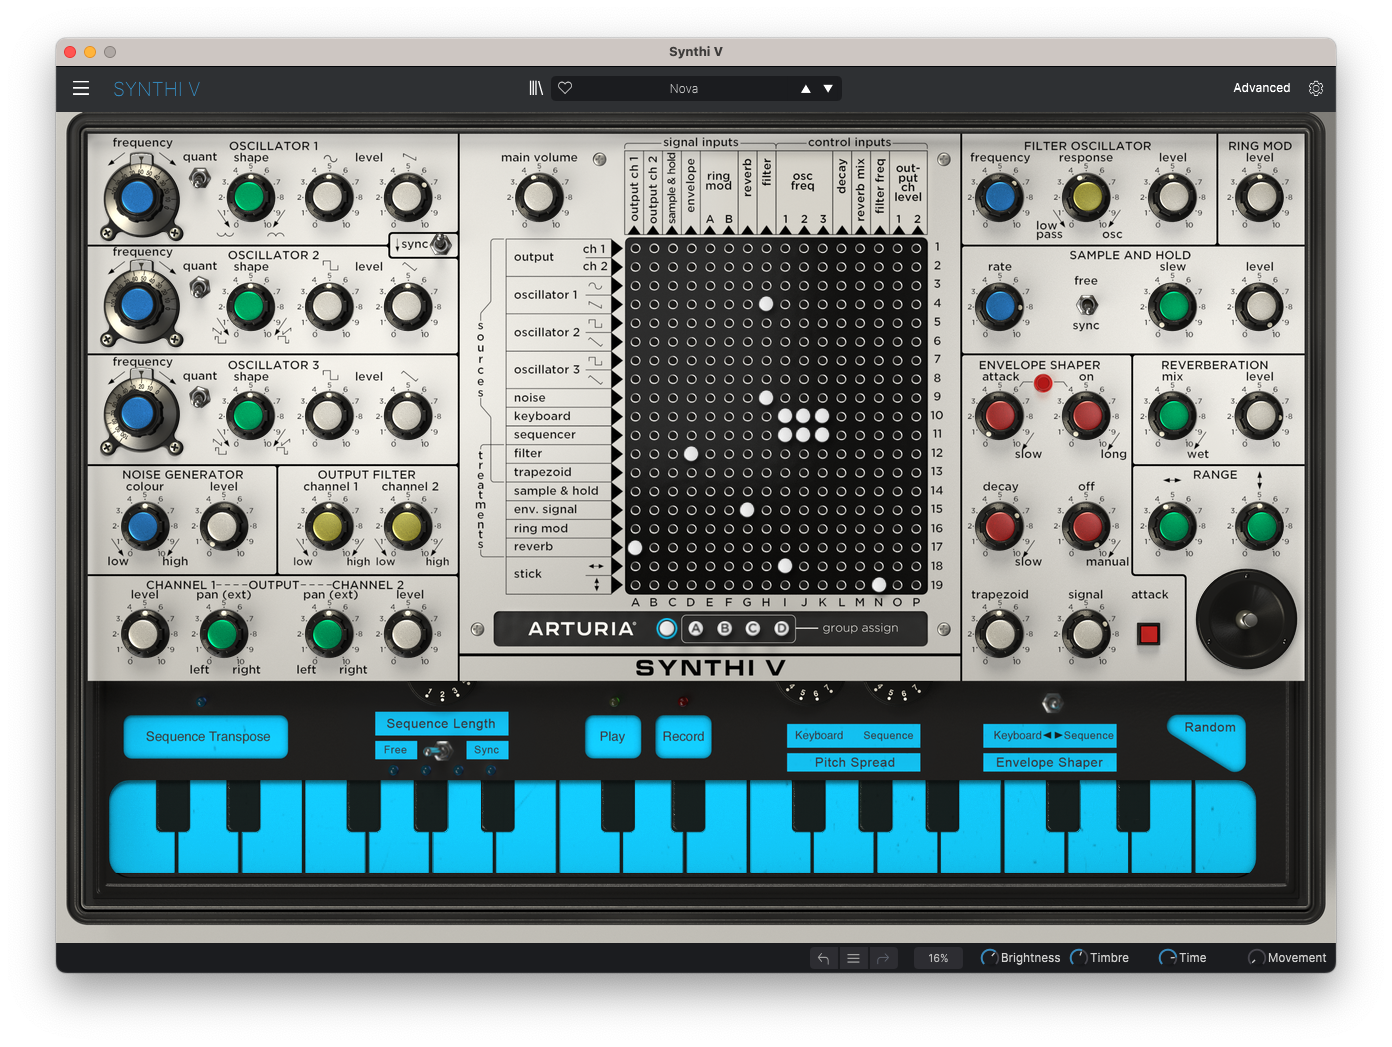Open the Advanced panel
Viewport: 1392px width, 1047px height.
point(1261,88)
